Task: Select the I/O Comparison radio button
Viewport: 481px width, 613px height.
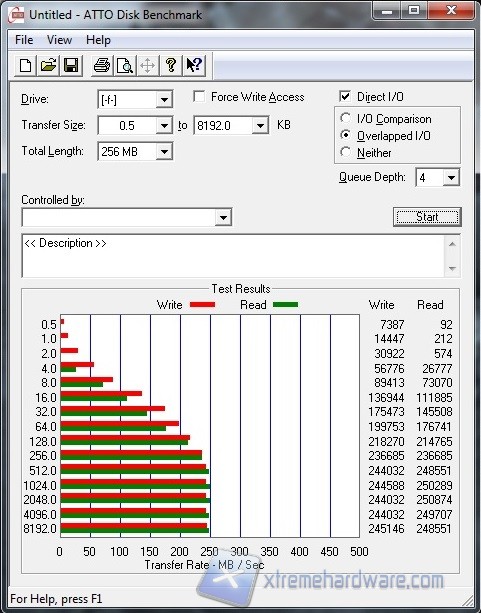Action: [x=345, y=118]
